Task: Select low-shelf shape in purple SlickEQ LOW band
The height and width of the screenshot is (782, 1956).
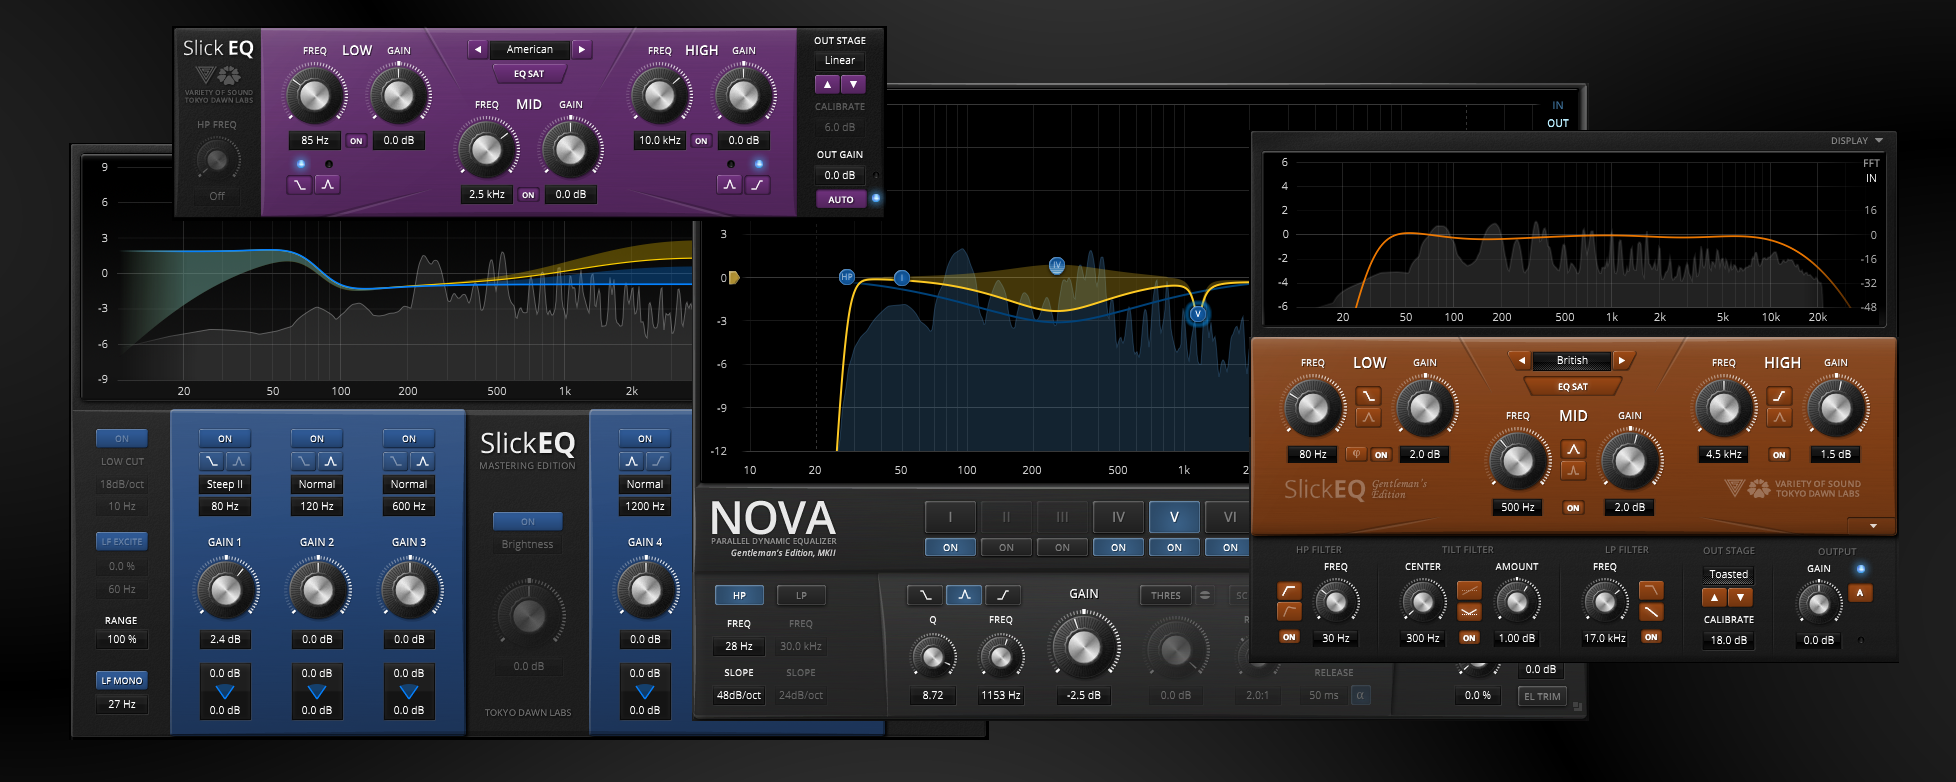Action: click(299, 185)
